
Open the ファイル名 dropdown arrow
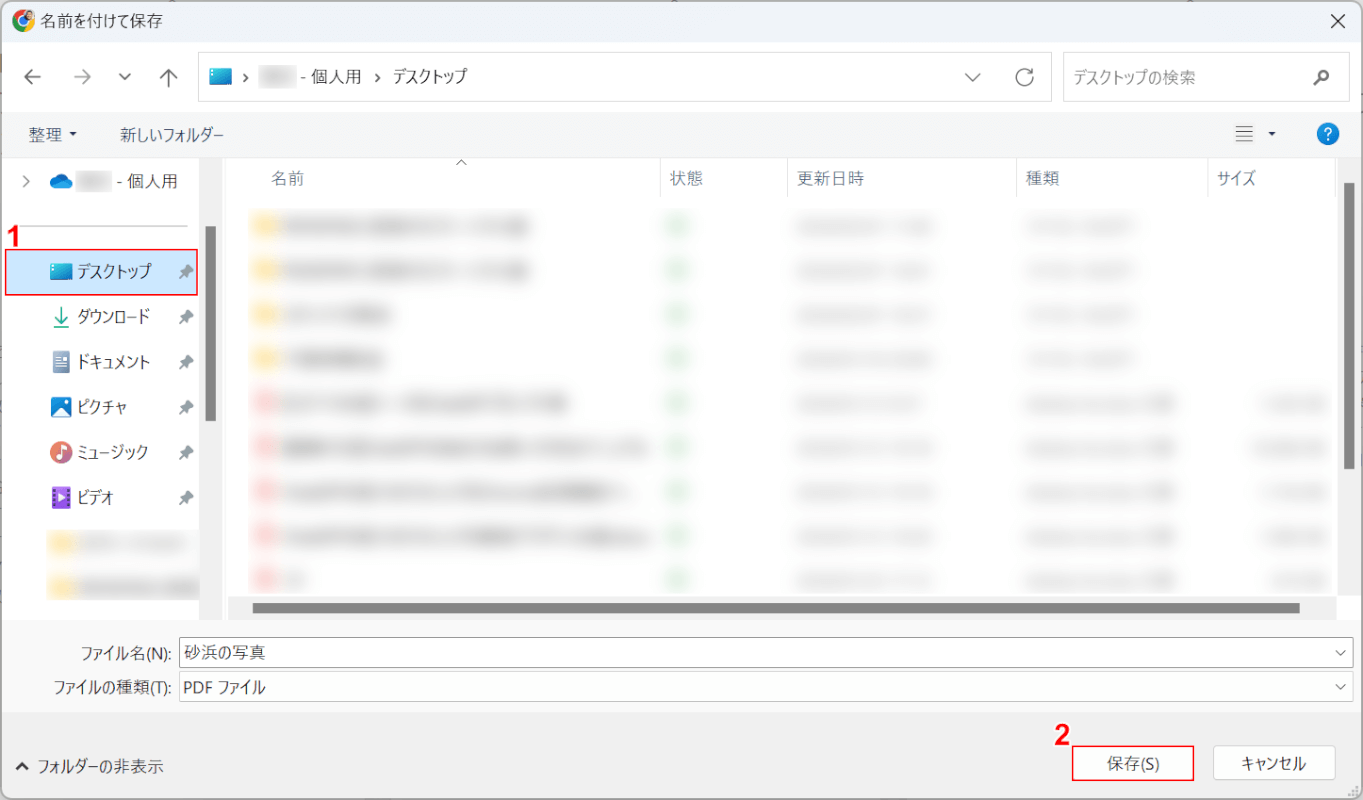[x=1342, y=652]
